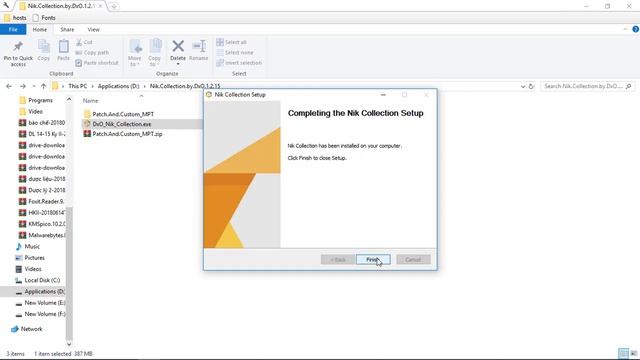The height and width of the screenshot is (360, 640).
Task: Open the Move to dropdown
Action: tap(135, 53)
